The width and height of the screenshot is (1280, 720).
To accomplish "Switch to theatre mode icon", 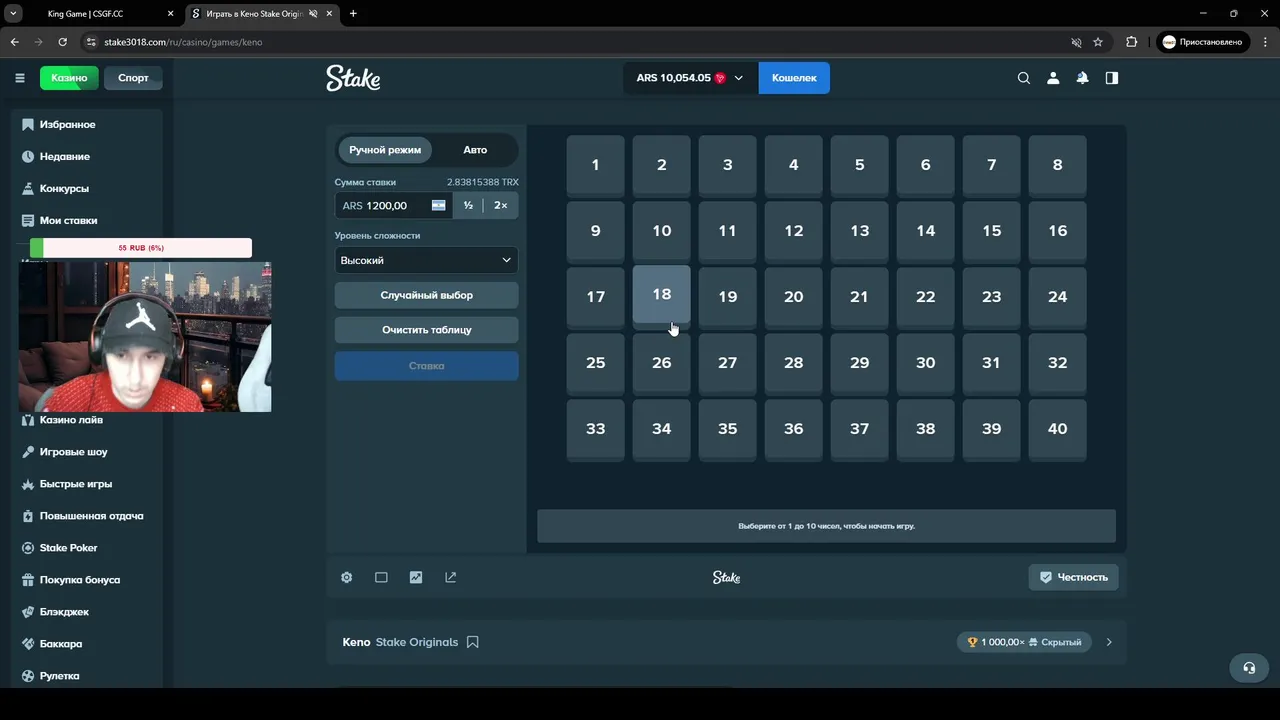I will coord(381,577).
